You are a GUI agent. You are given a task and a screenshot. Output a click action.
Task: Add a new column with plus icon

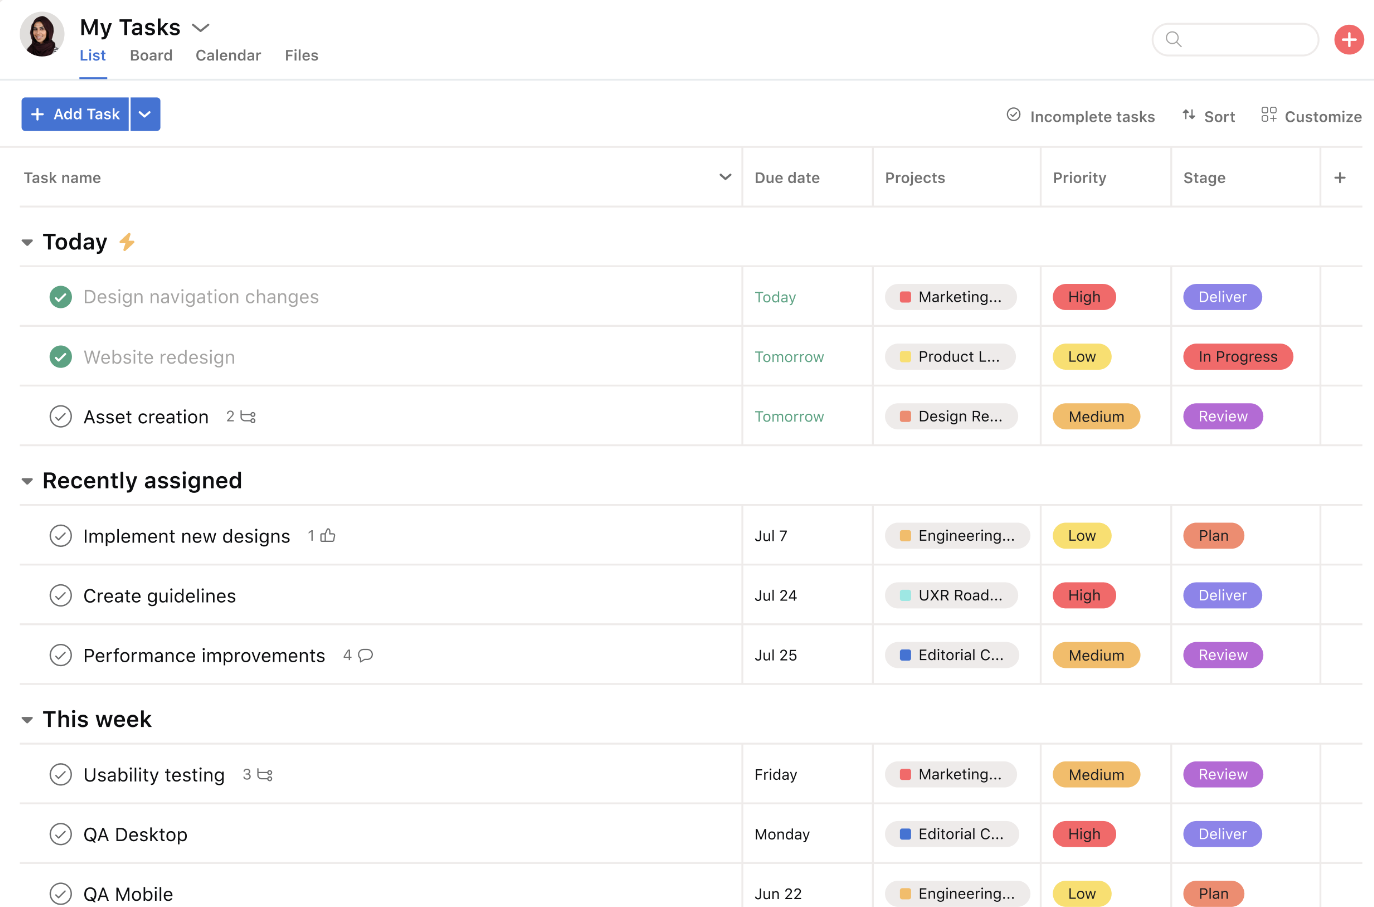tap(1340, 178)
